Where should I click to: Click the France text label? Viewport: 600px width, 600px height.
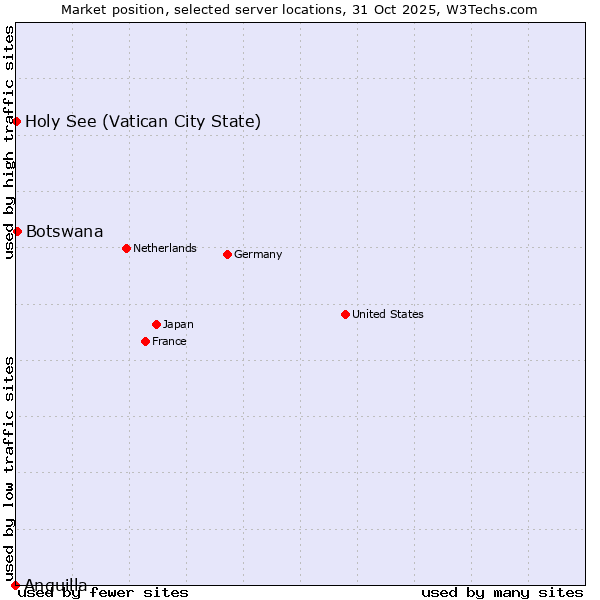pyautogui.click(x=169, y=341)
